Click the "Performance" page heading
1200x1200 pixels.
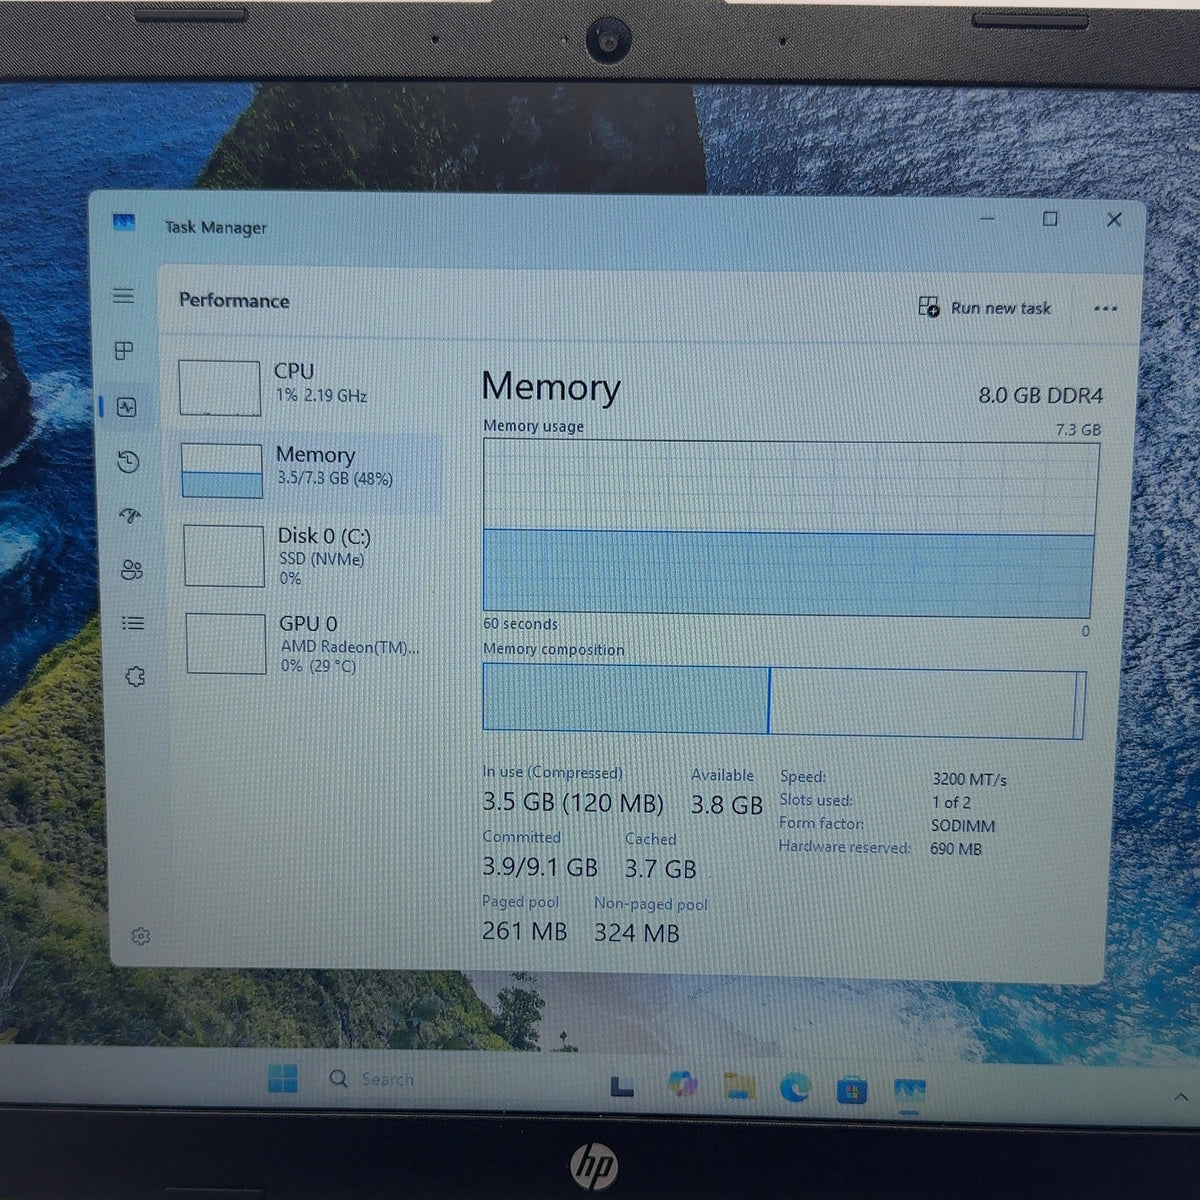[x=234, y=300]
